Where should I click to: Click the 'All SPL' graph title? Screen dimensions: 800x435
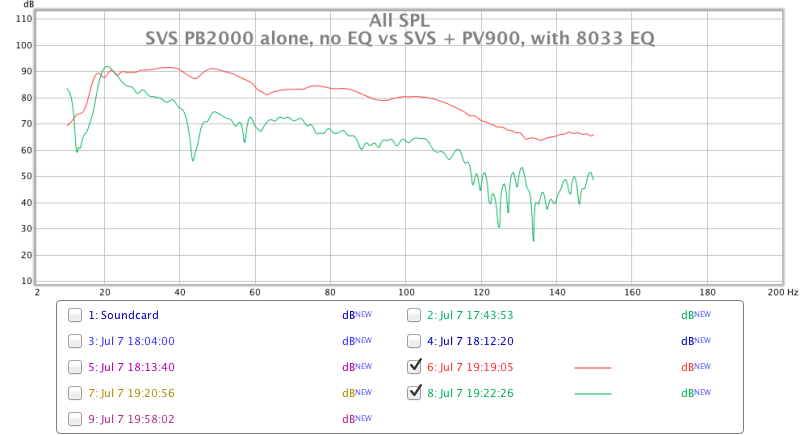[x=399, y=20]
